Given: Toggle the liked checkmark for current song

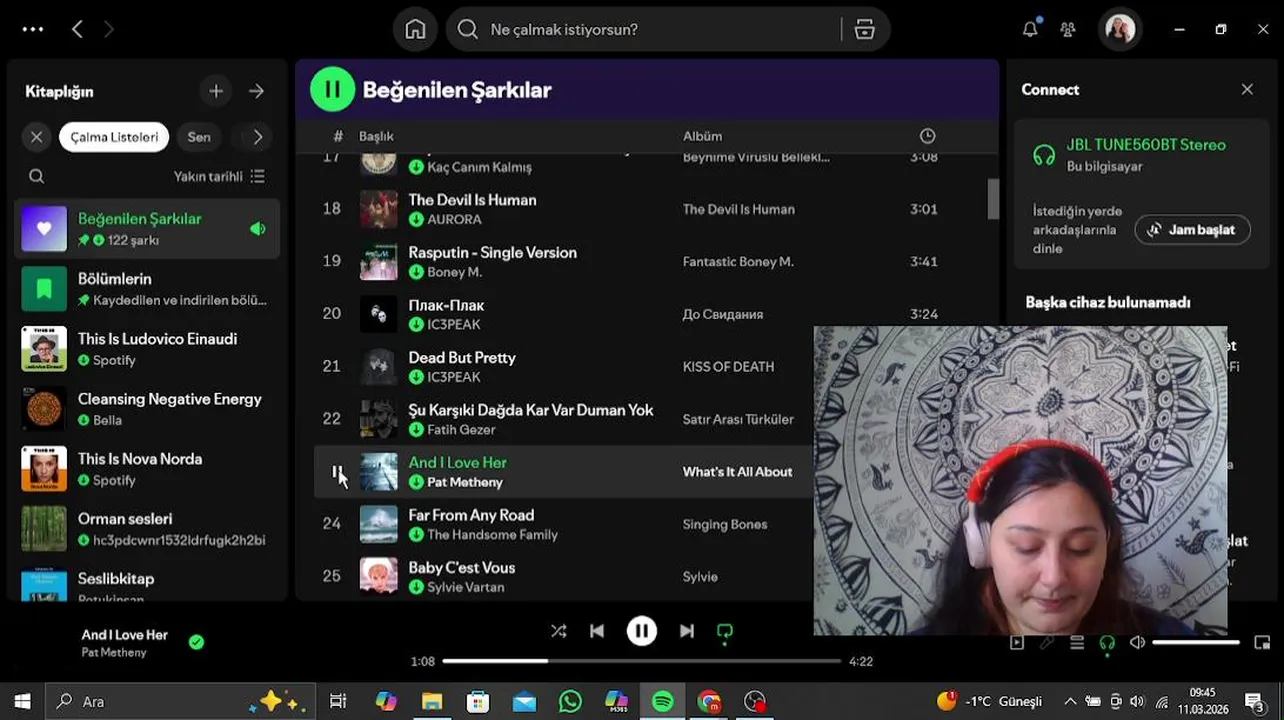Looking at the screenshot, I should point(197,642).
